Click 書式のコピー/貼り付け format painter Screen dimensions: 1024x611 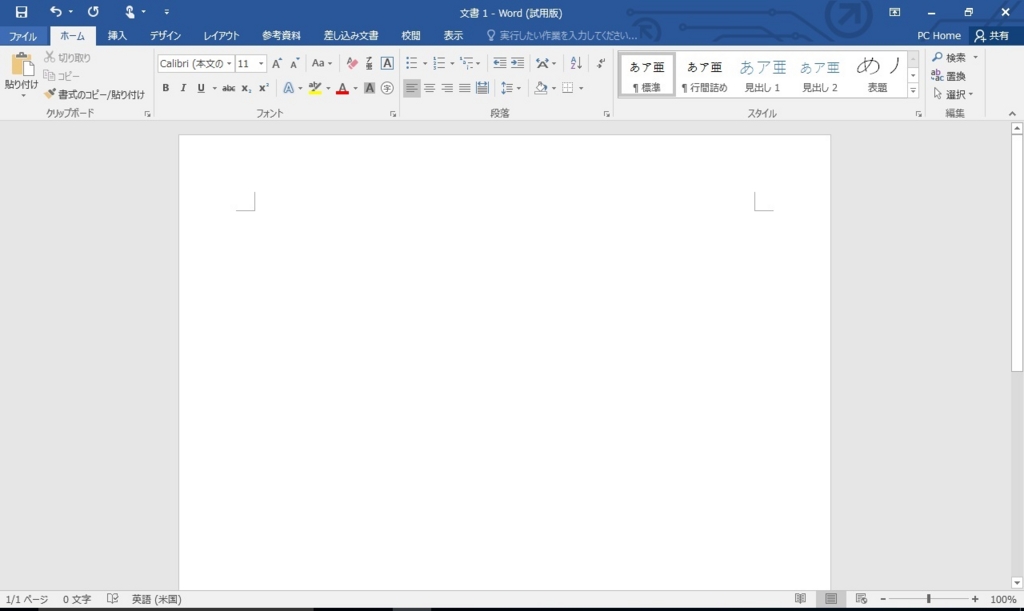point(95,95)
